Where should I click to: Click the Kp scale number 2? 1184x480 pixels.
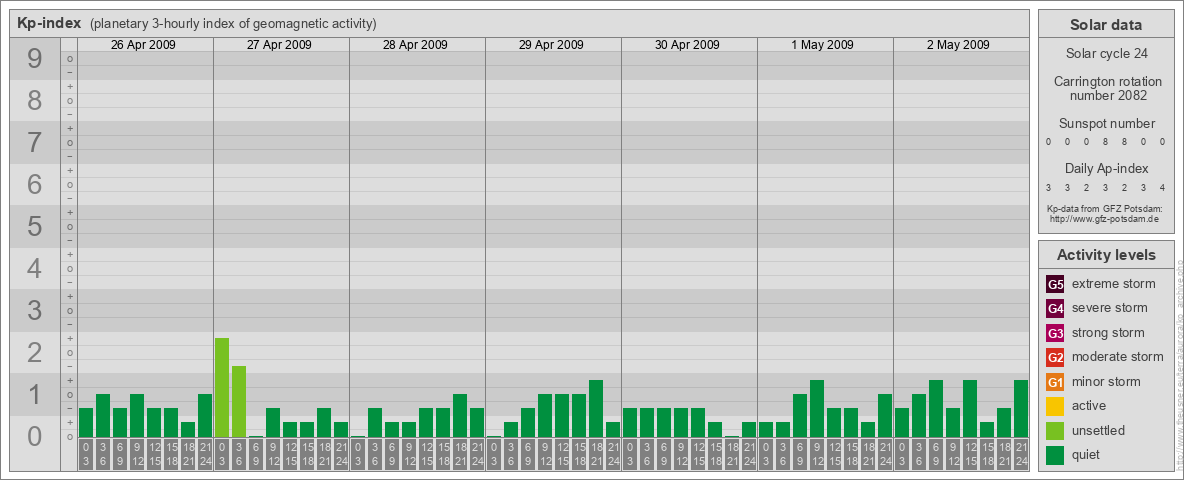coord(35,352)
